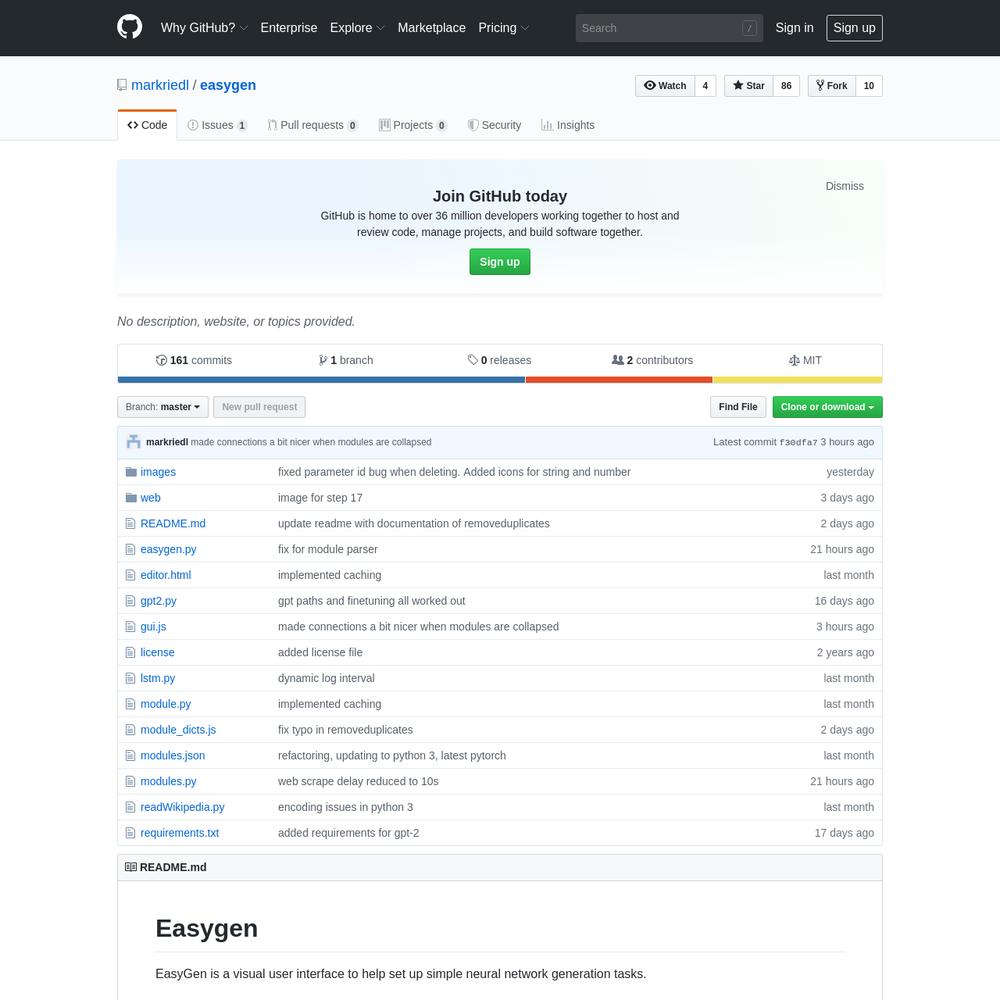Open the Branch: master selector
Viewport: 1000px width, 1000px height.
coord(163,407)
